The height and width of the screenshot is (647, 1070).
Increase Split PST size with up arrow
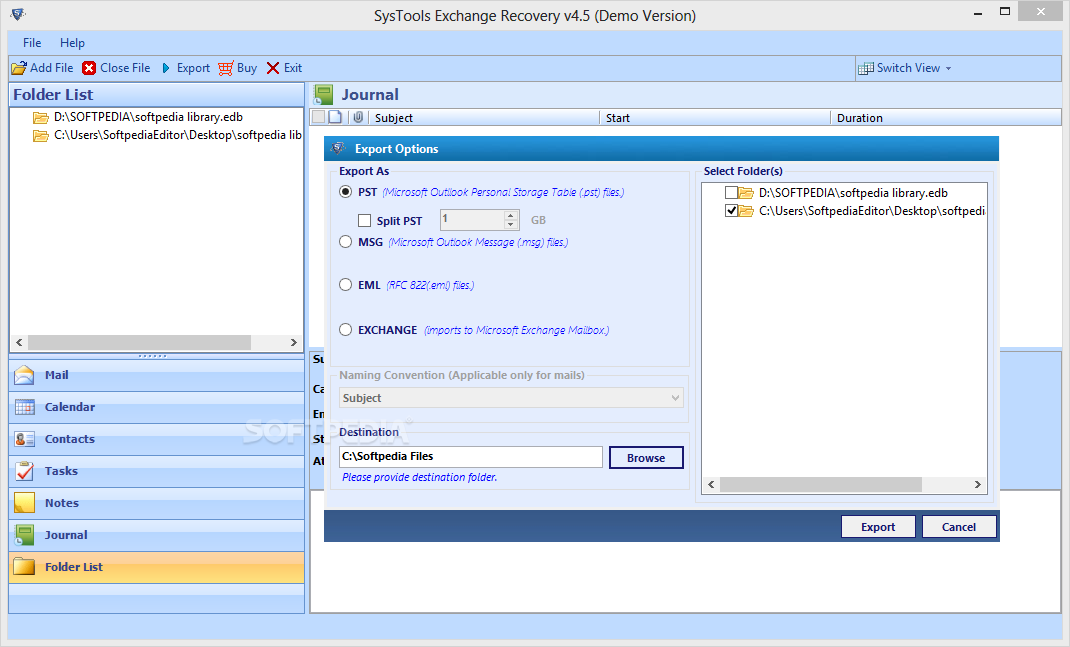click(510, 215)
